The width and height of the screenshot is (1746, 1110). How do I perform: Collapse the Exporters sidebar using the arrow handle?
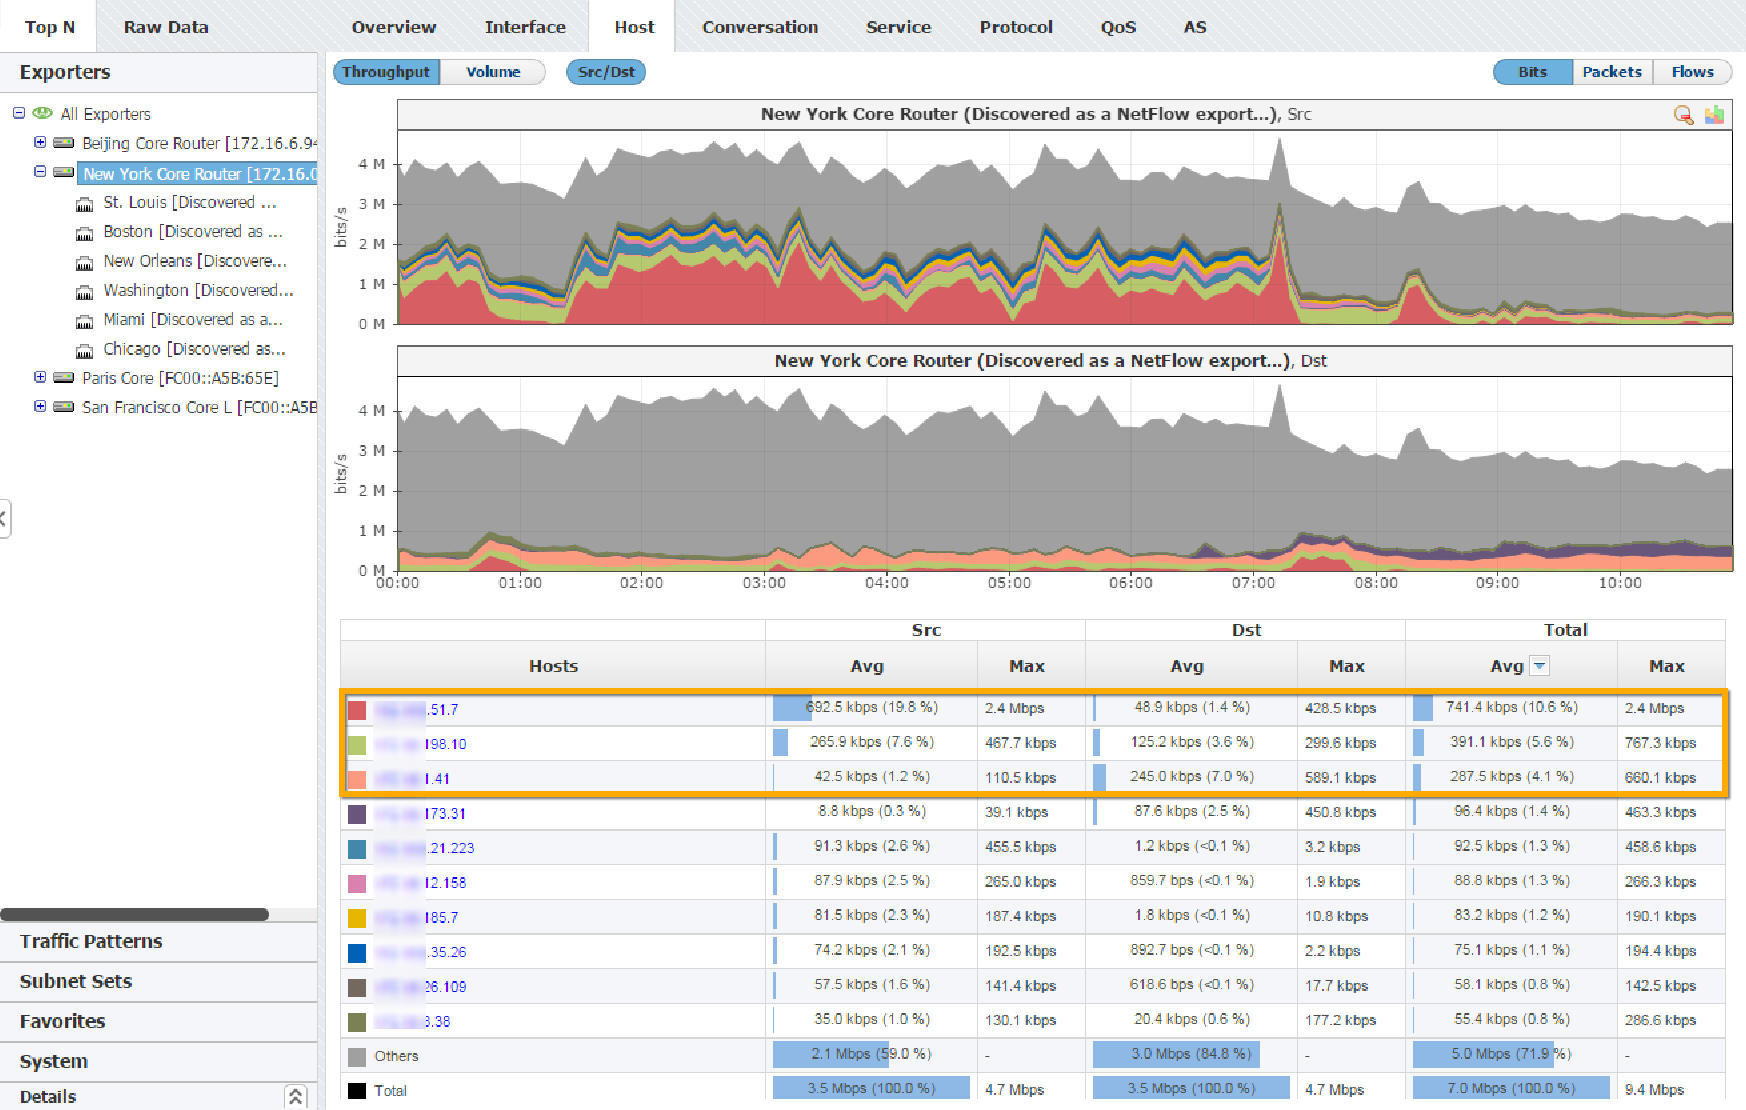pos(4,519)
